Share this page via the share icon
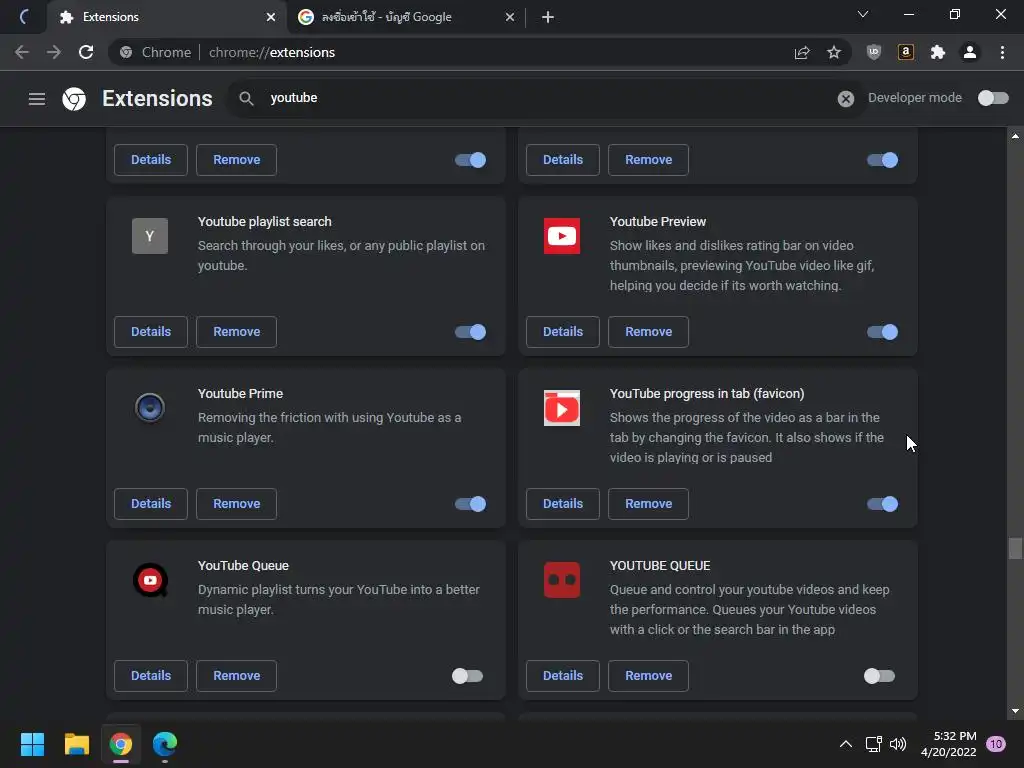The image size is (1024, 768). click(x=802, y=52)
